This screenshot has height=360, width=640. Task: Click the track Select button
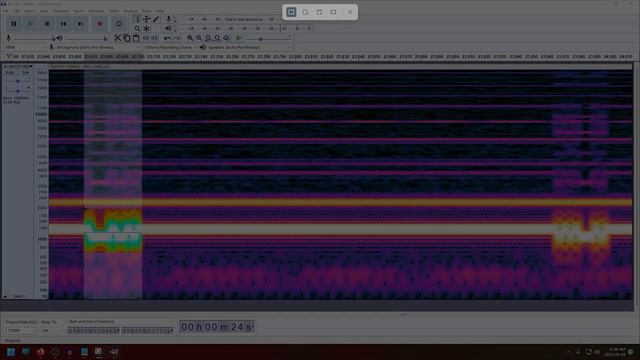[x=18, y=296]
